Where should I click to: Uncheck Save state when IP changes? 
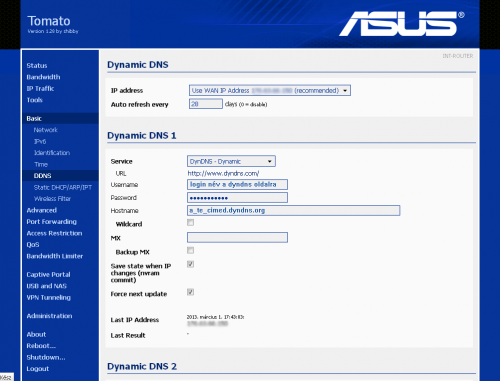coord(190,264)
